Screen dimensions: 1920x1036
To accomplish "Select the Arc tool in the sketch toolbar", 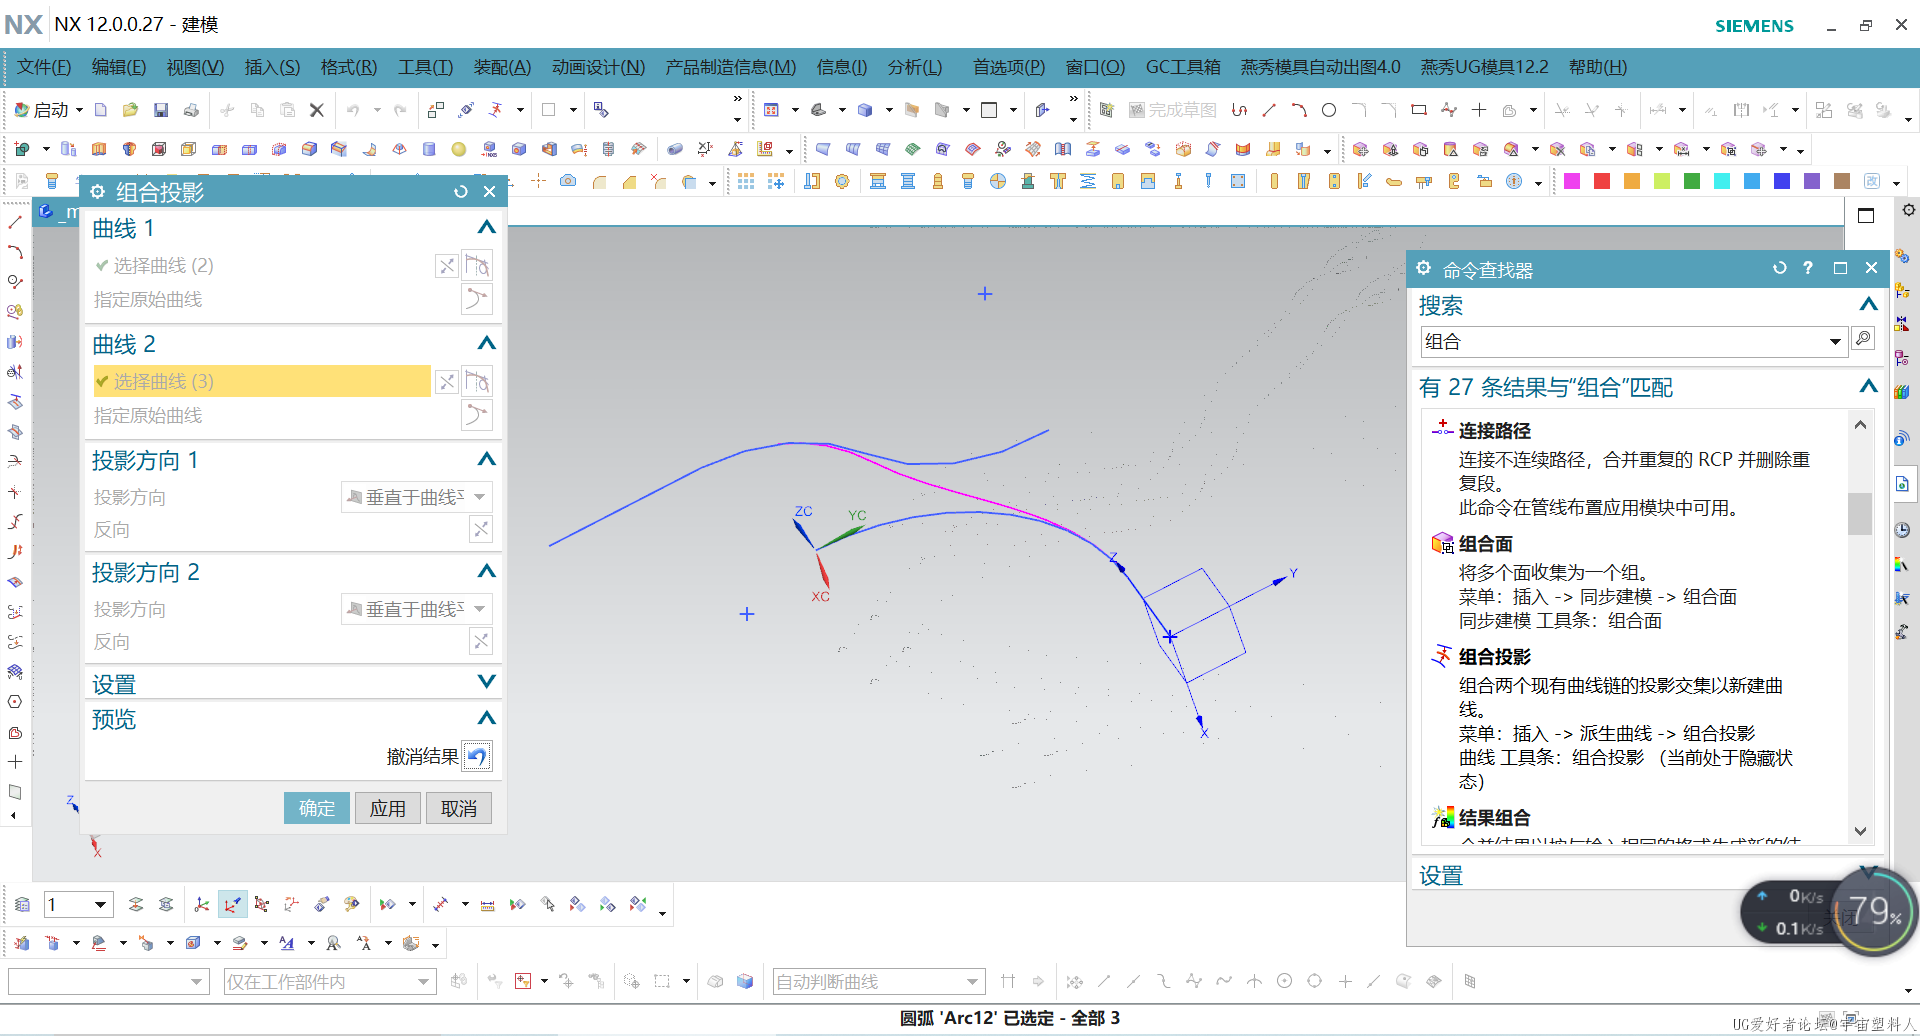I will [x=1299, y=110].
